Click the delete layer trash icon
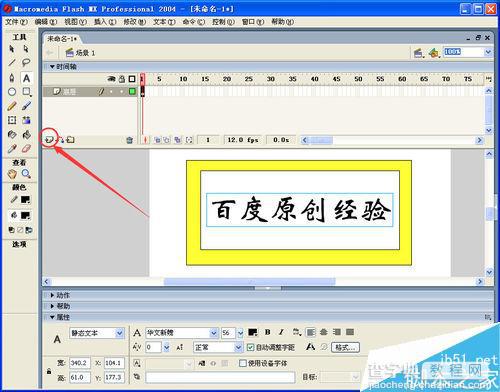Screen dimensions: 500x392 (130, 140)
